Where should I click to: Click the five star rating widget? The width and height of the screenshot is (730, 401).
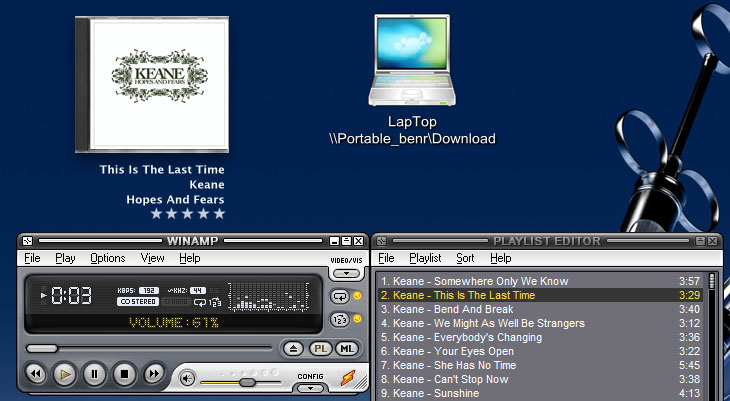188,214
